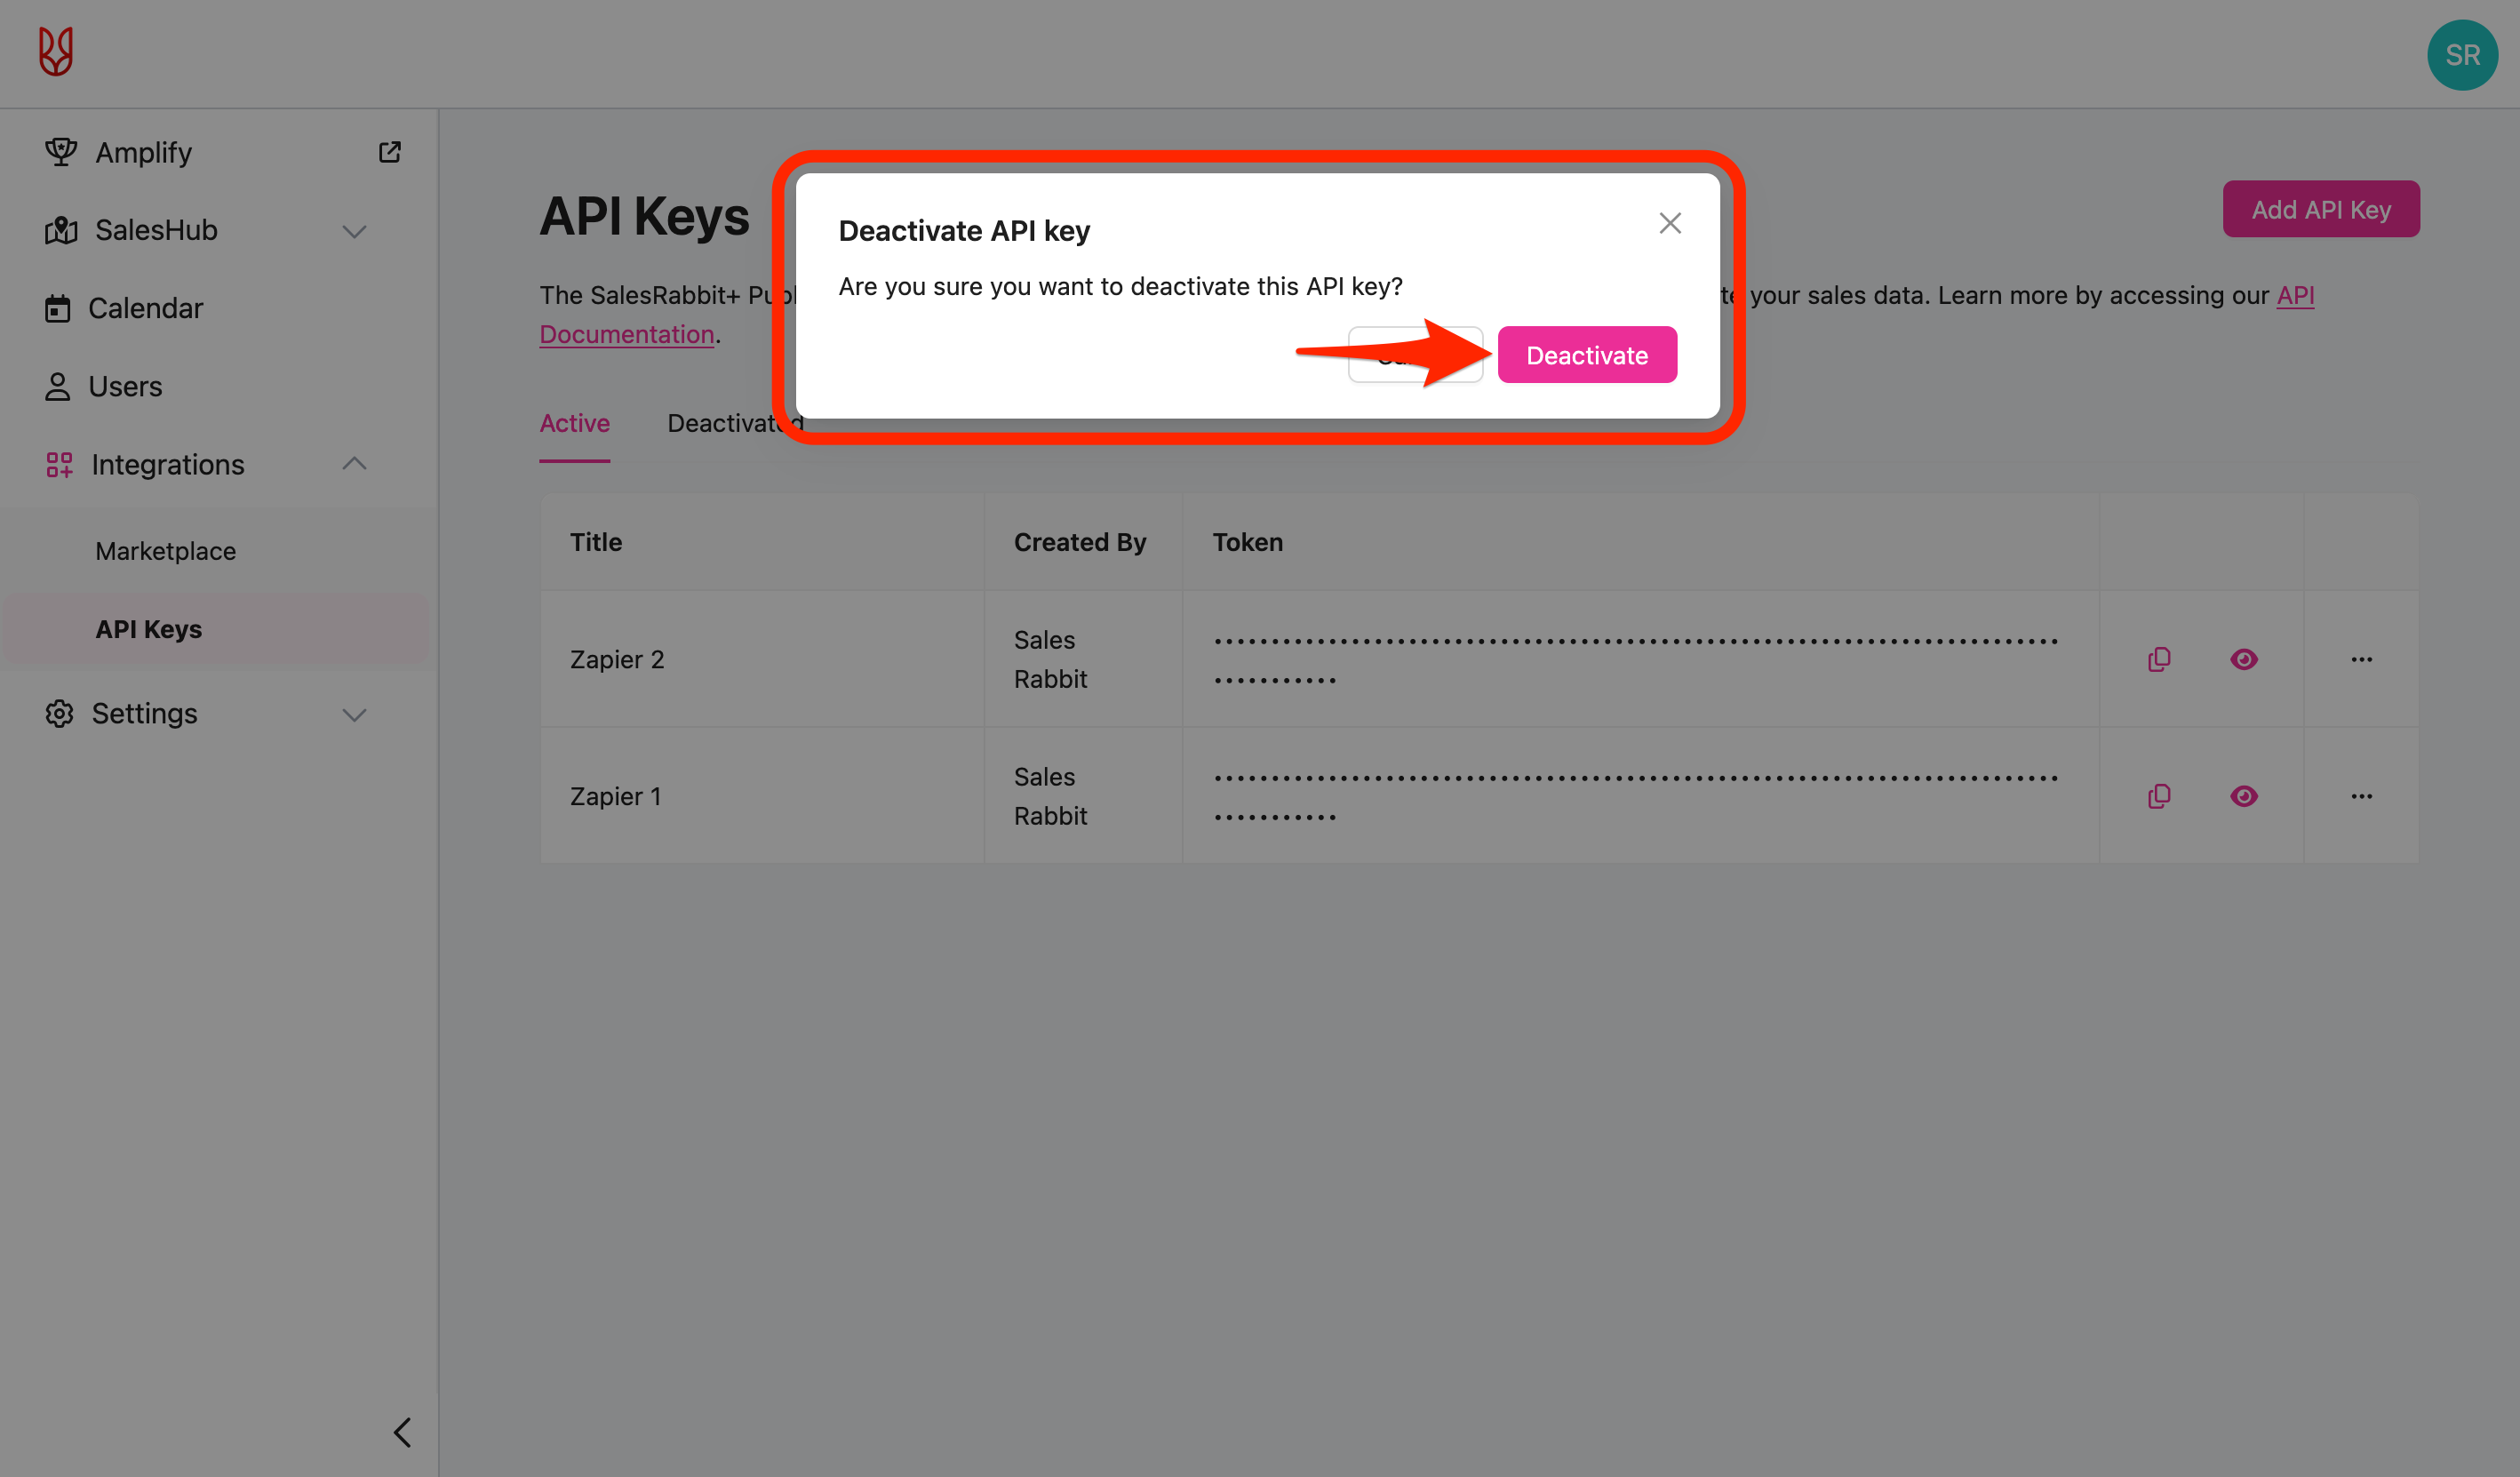Click the SalesRabbit logo icon
Image resolution: width=2520 pixels, height=1477 pixels.
tap(56, 52)
